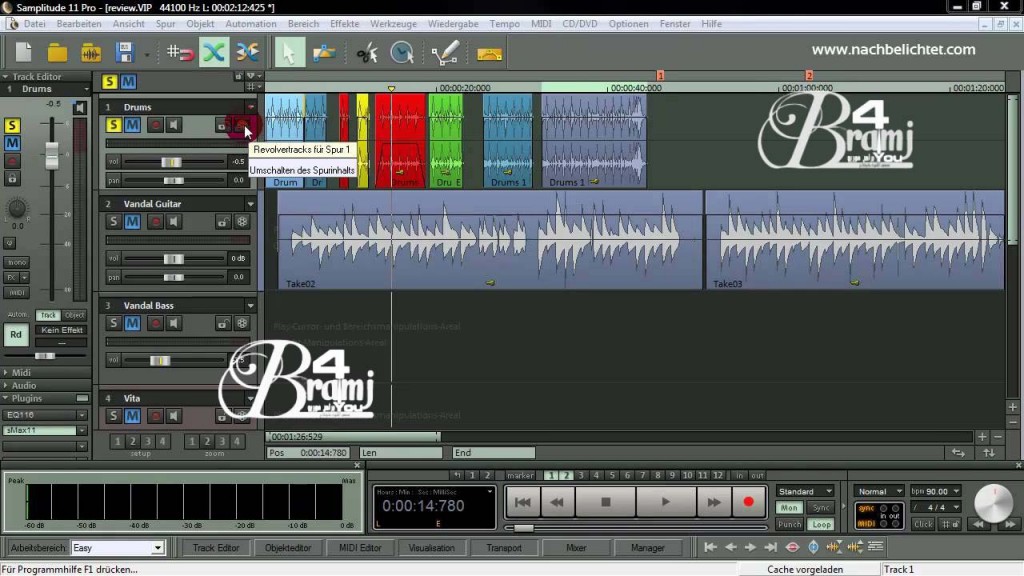Click the save floppy disk icon
Image resolution: width=1024 pixels, height=576 pixels.
click(x=125, y=52)
